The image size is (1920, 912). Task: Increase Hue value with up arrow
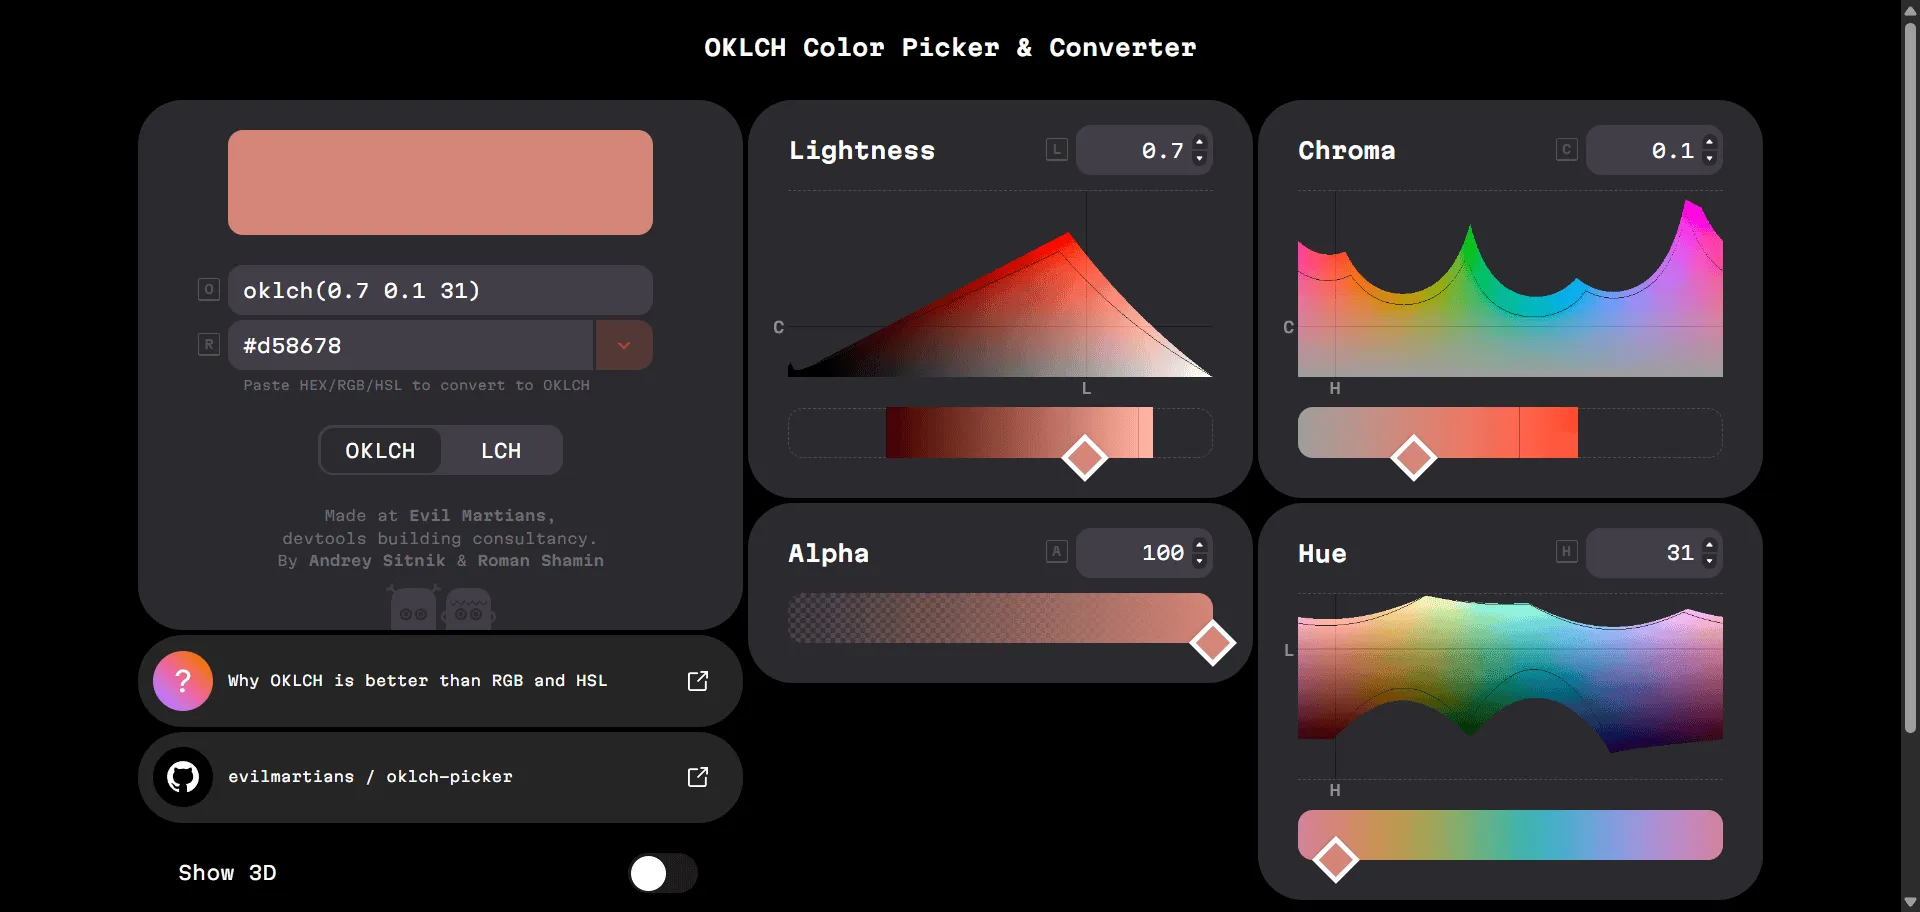click(x=1710, y=544)
